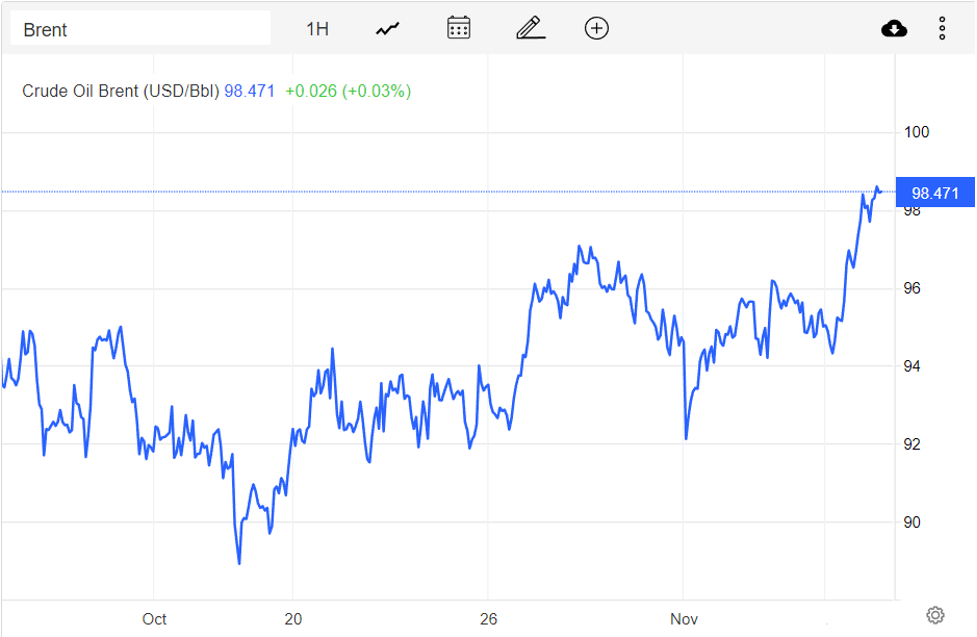The height and width of the screenshot is (637, 977).
Task: Select the Oct label on time axis
Action: point(154,619)
